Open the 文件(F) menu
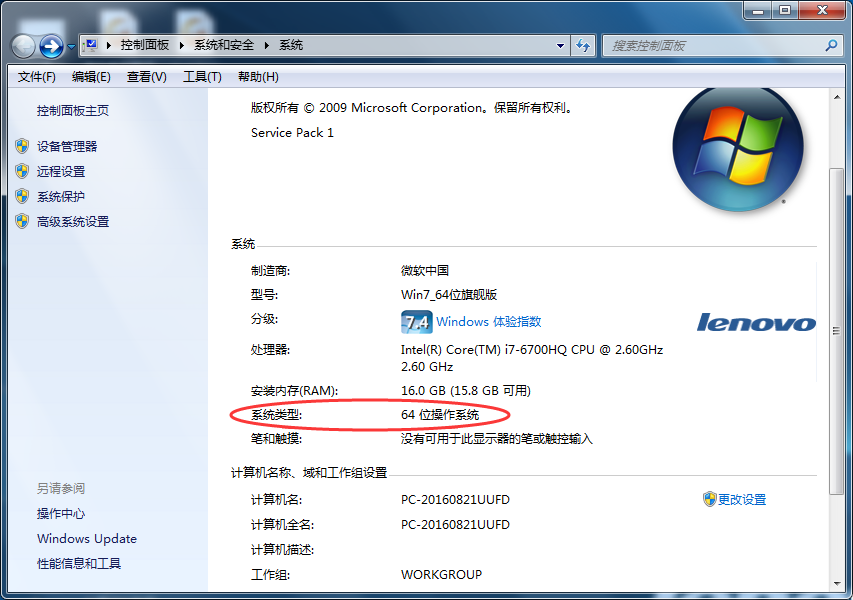The width and height of the screenshot is (853, 600). [36, 77]
